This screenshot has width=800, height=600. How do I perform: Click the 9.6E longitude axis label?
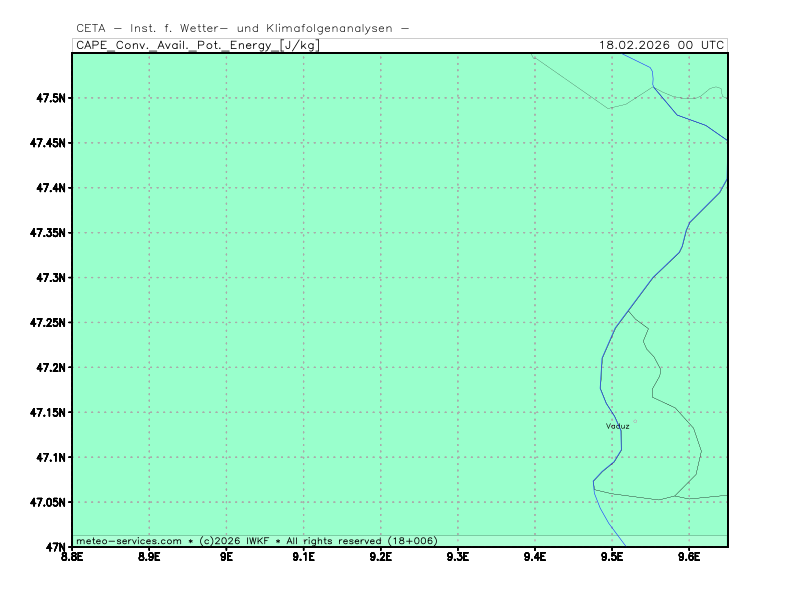(x=689, y=556)
